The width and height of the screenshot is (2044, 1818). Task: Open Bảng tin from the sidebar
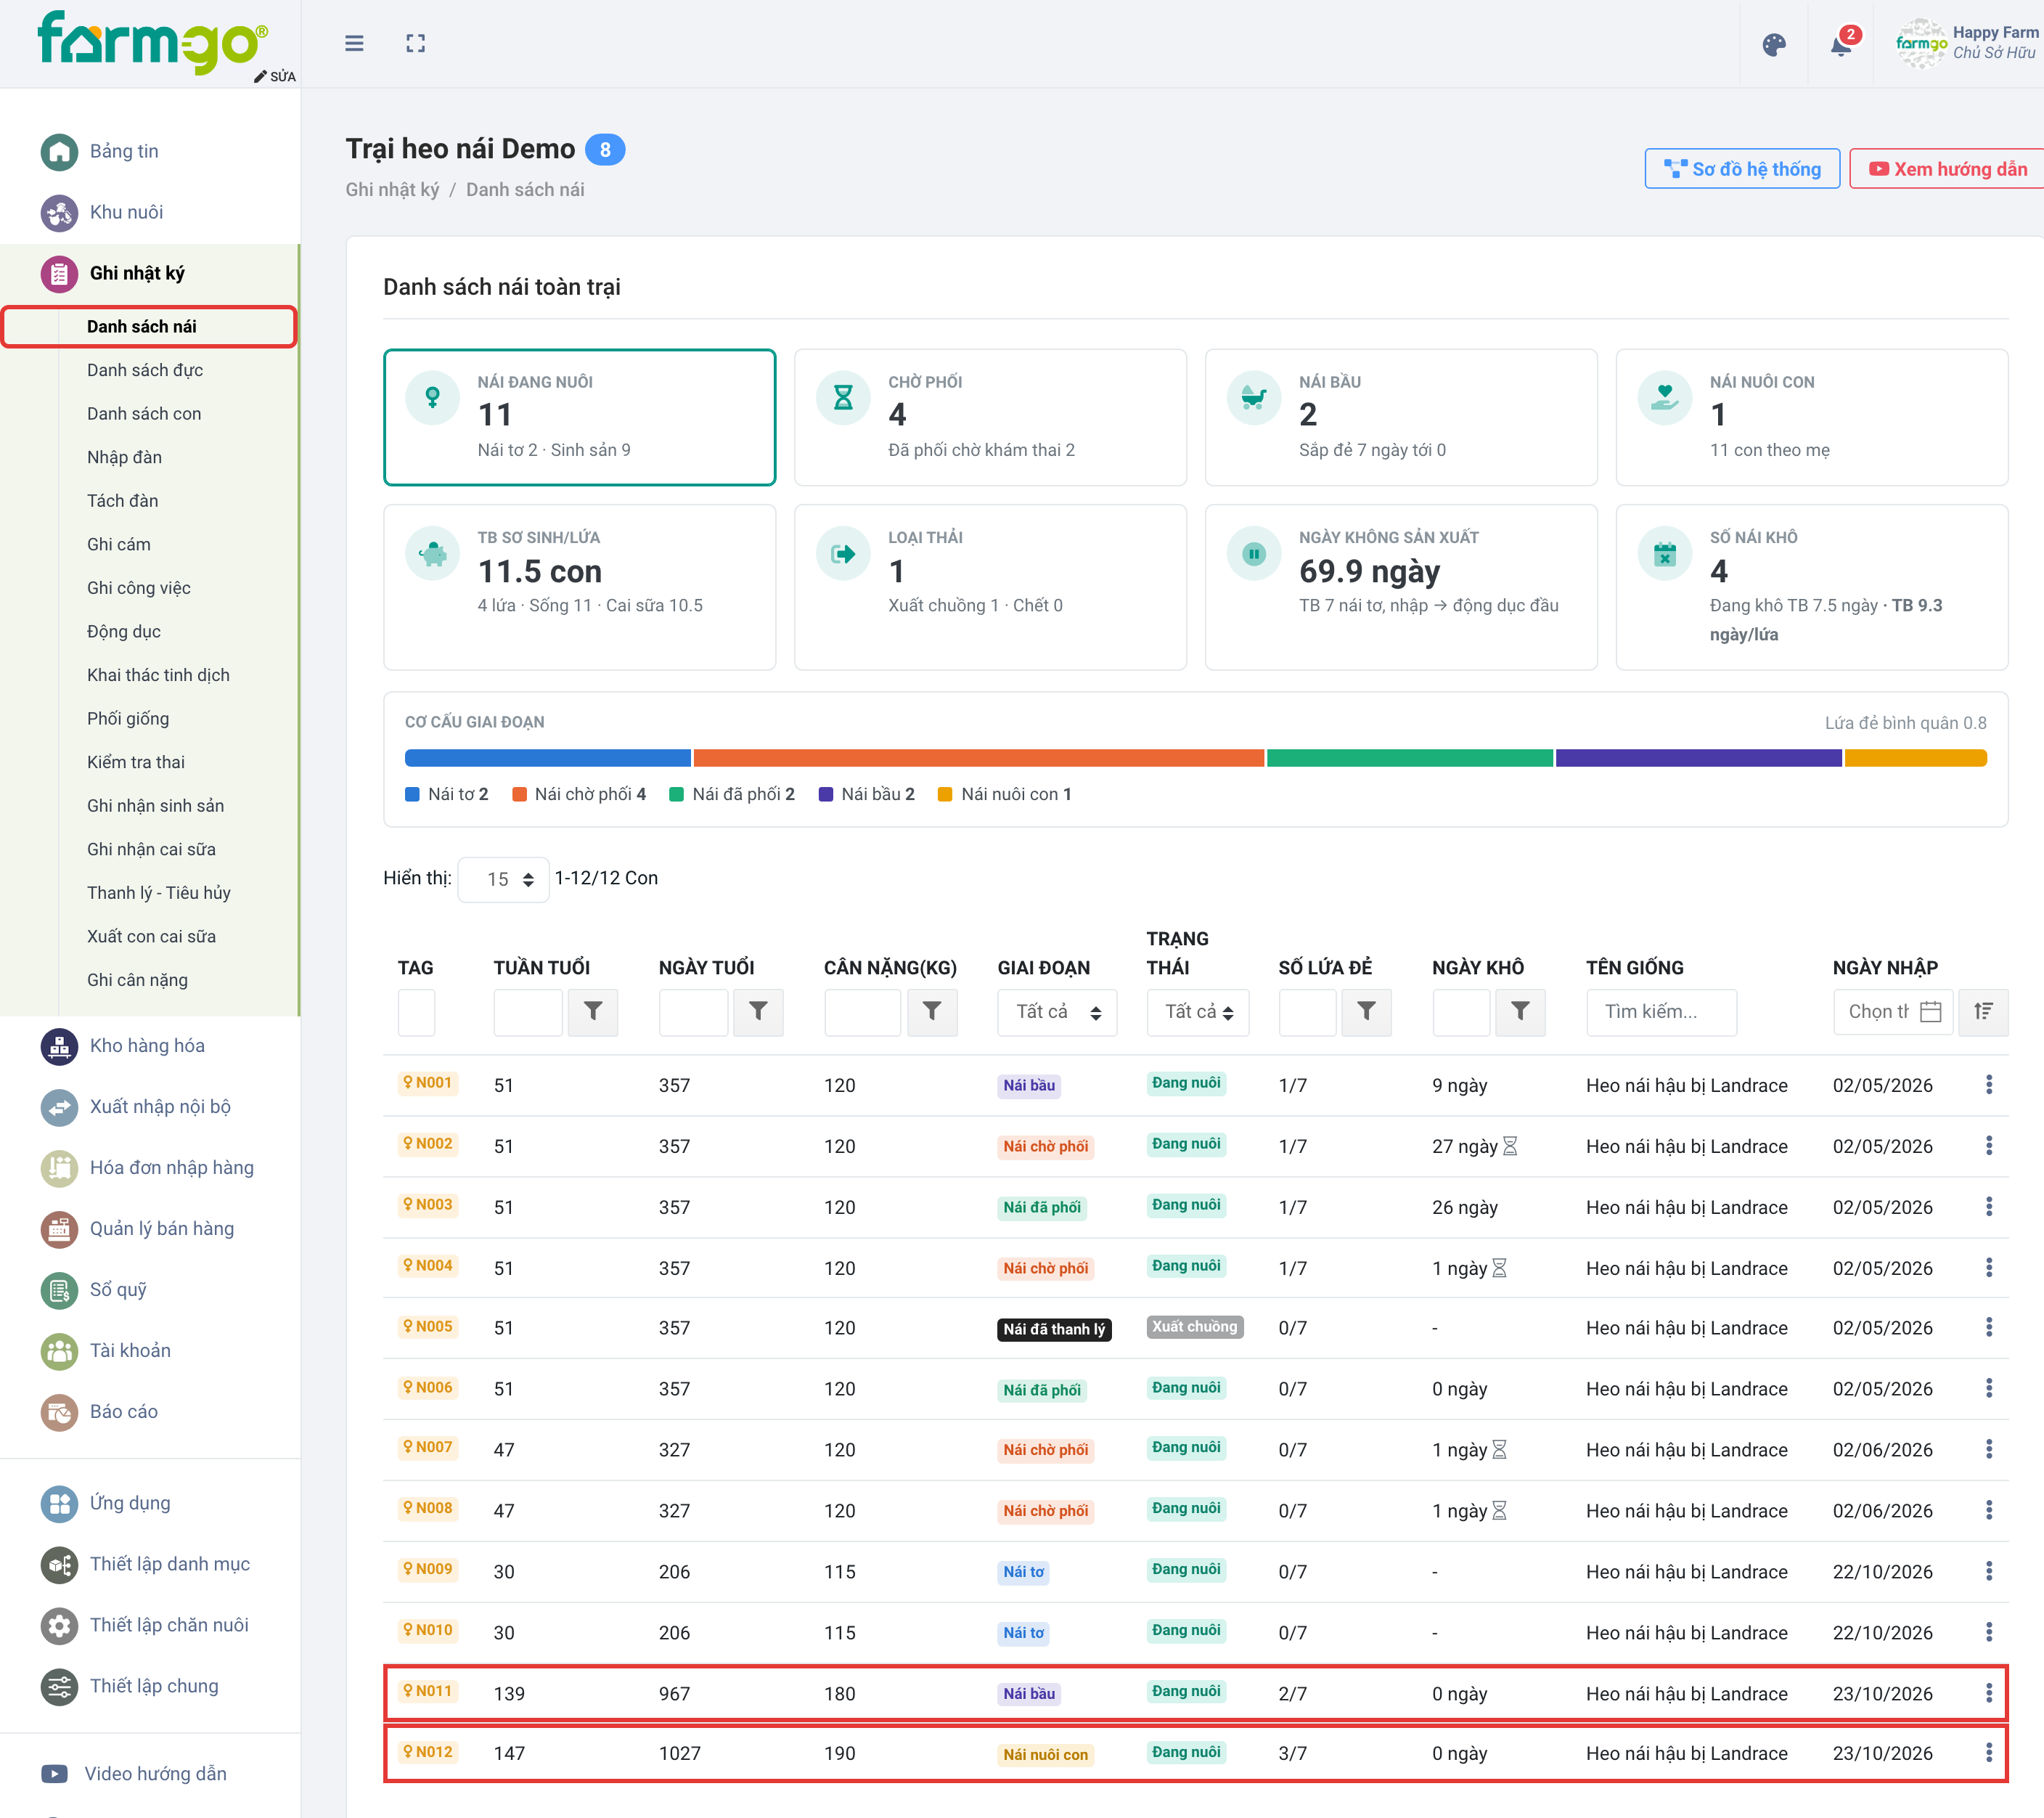[124, 151]
